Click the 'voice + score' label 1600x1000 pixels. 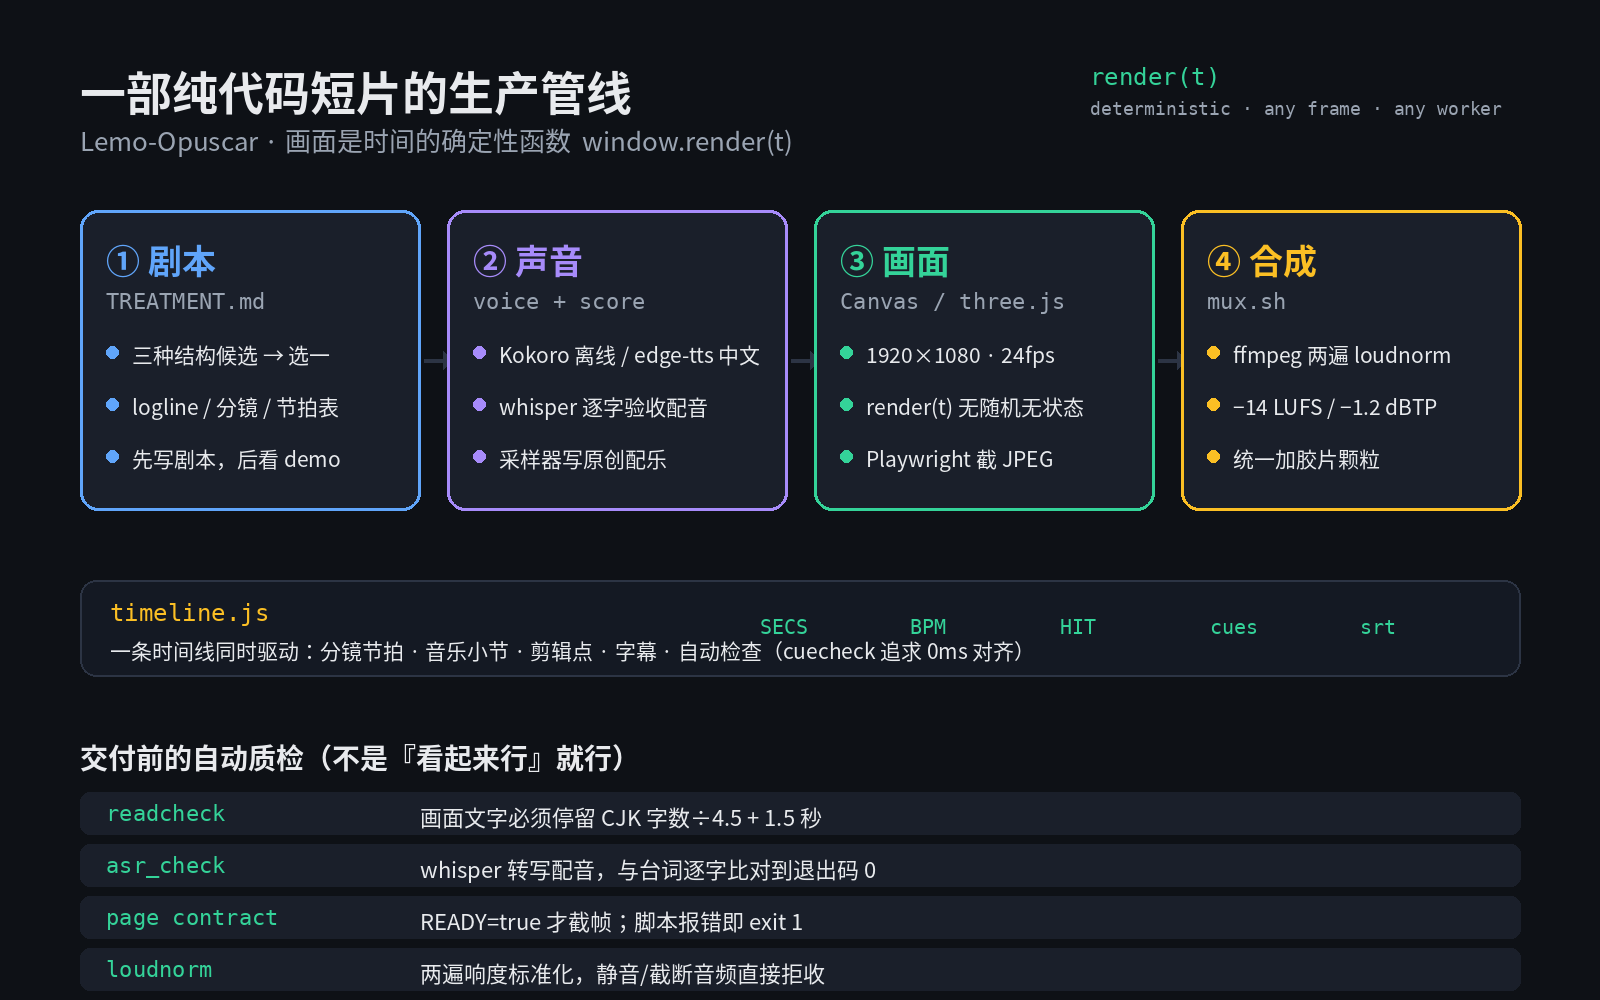559,302
